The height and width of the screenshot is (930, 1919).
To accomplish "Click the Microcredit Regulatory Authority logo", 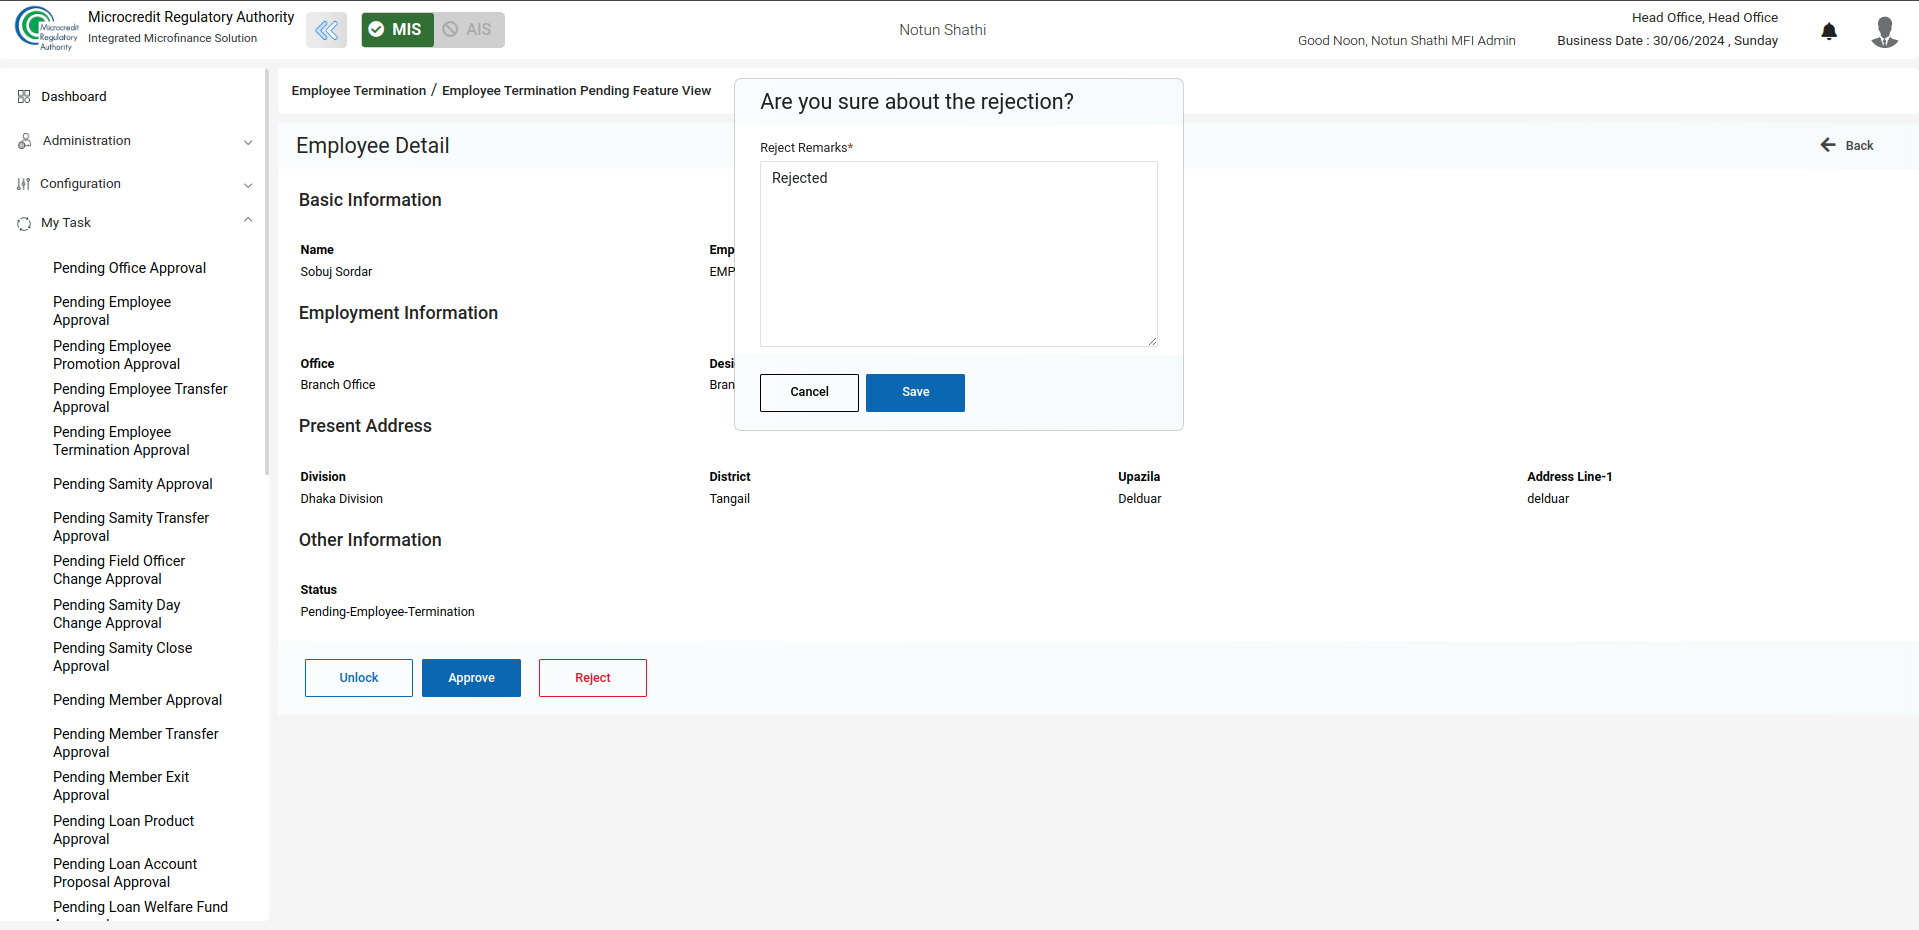I will pos(46,28).
